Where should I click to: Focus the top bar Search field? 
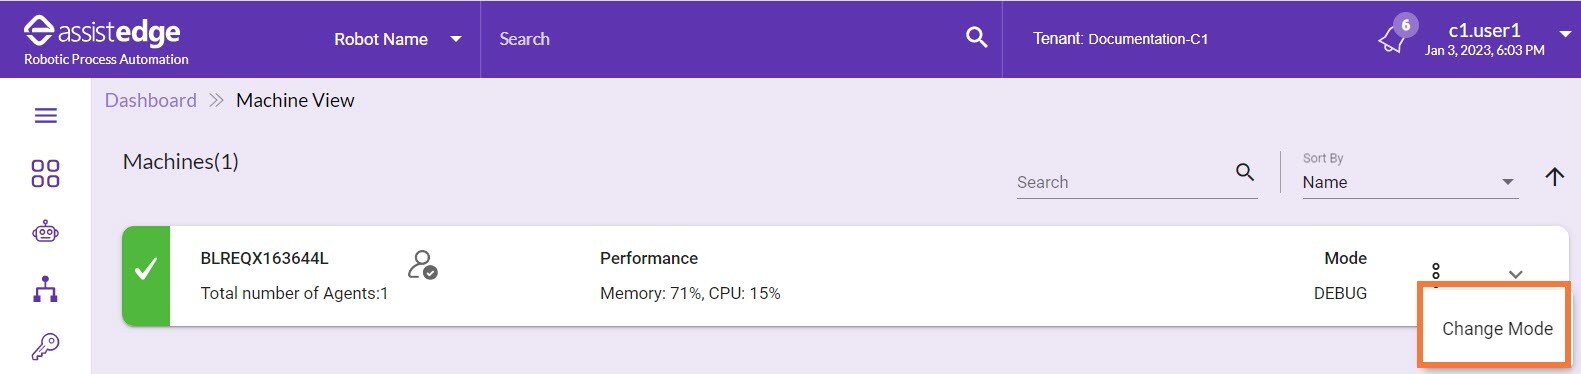pyautogui.click(x=725, y=39)
